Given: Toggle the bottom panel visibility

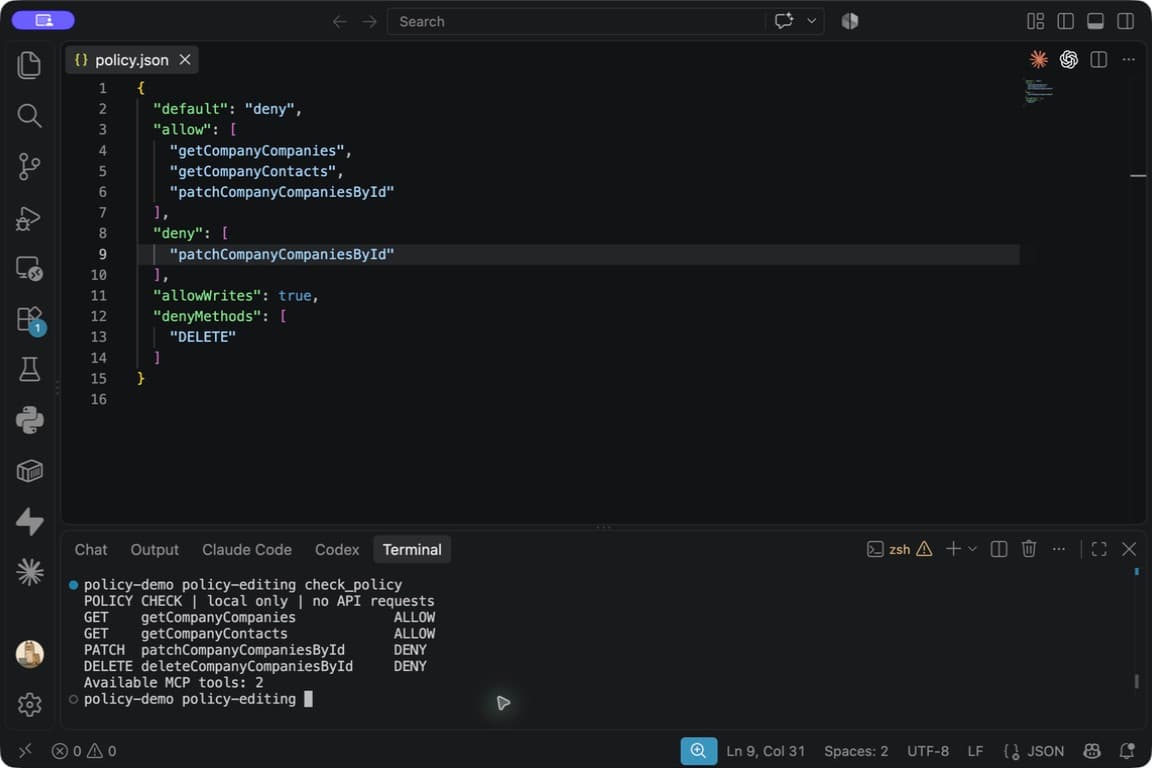Looking at the screenshot, I should pos(1095,21).
